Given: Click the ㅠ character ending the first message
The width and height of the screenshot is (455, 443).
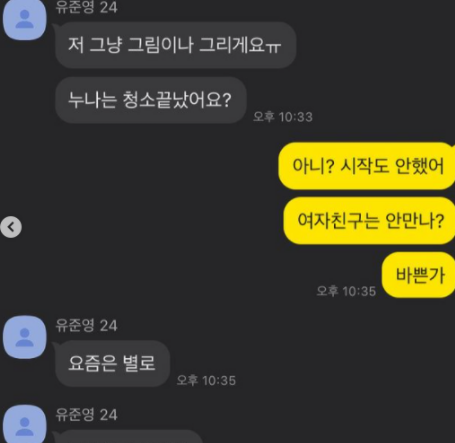Looking at the screenshot, I should pos(274,47).
